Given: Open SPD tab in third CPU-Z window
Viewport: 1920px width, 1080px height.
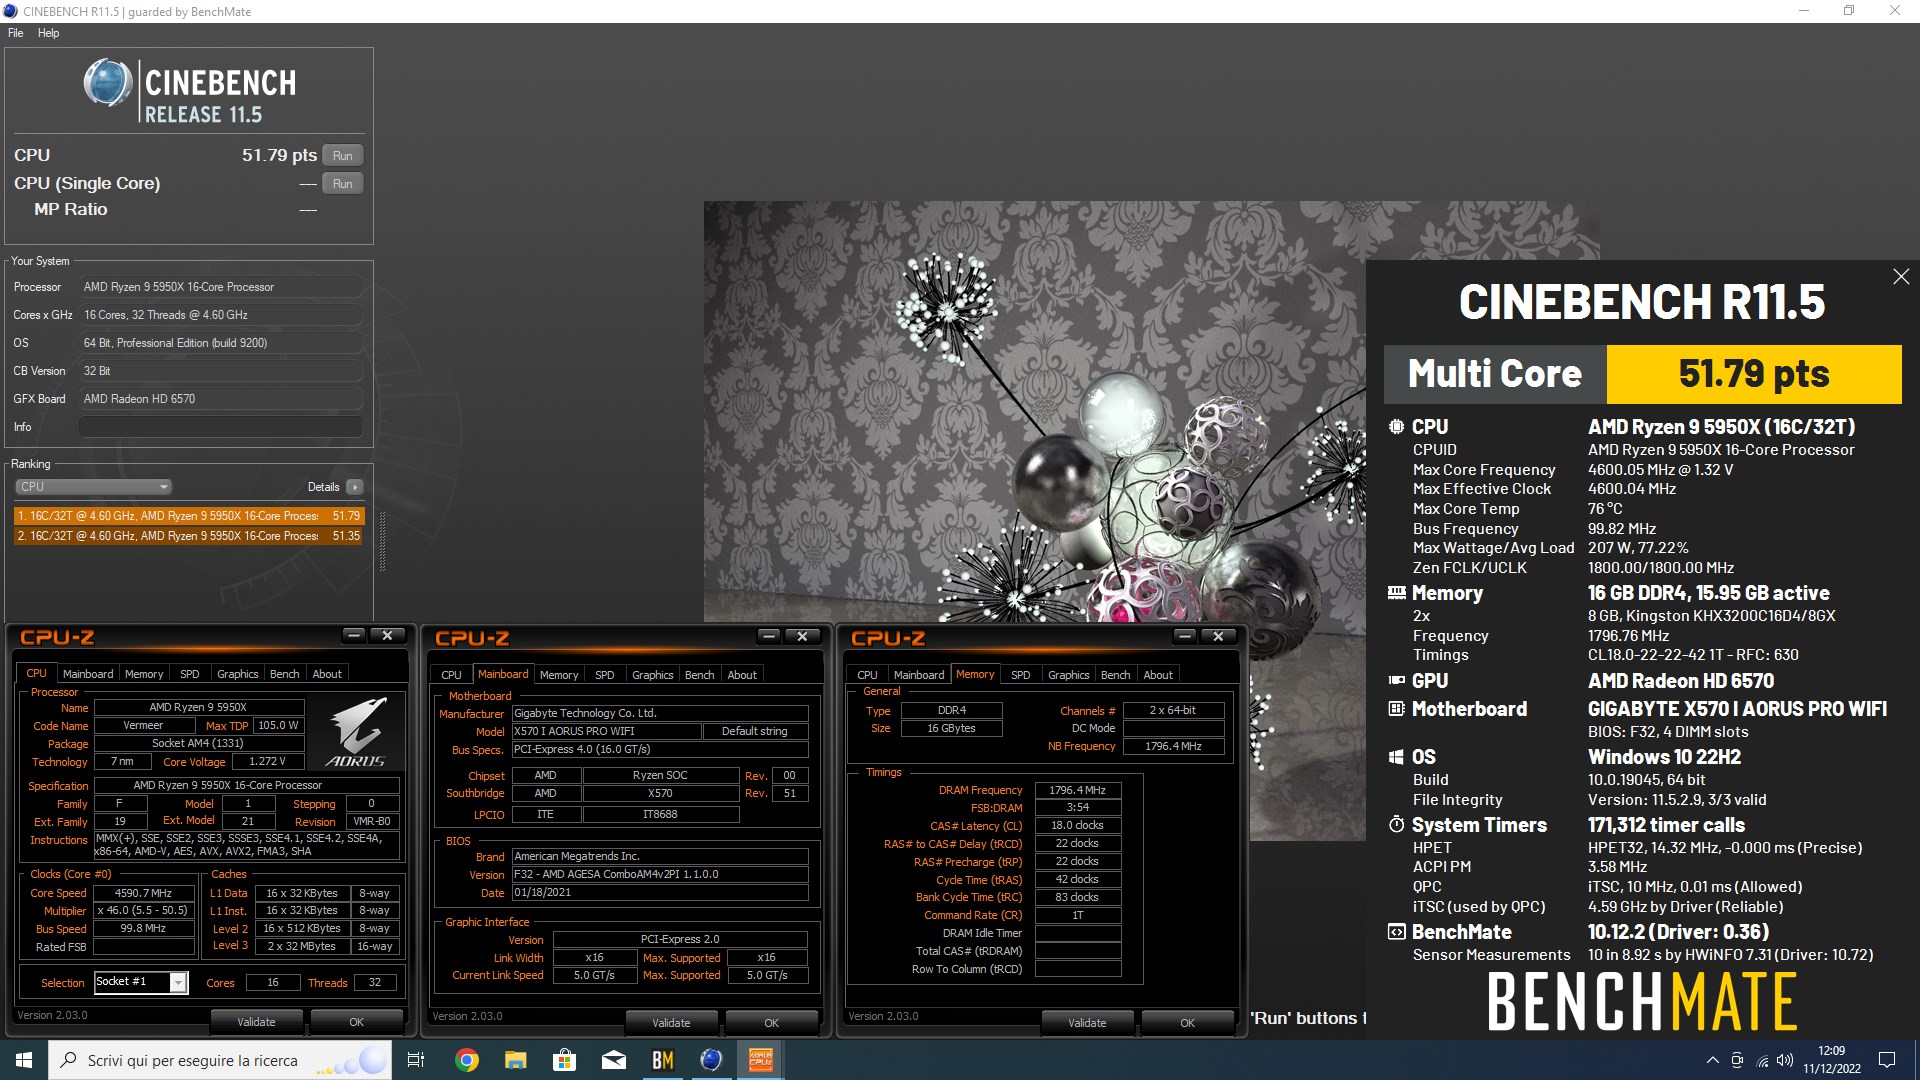Looking at the screenshot, I should [x=1021, y=675].
